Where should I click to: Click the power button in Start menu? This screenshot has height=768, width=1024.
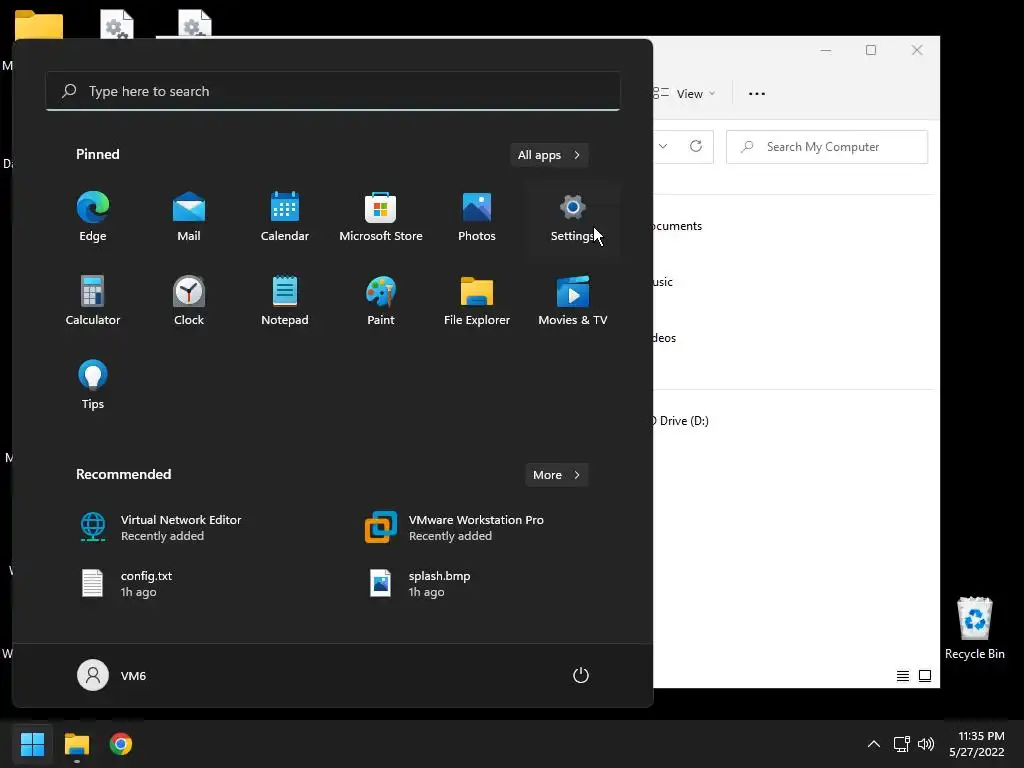point(581,675)
